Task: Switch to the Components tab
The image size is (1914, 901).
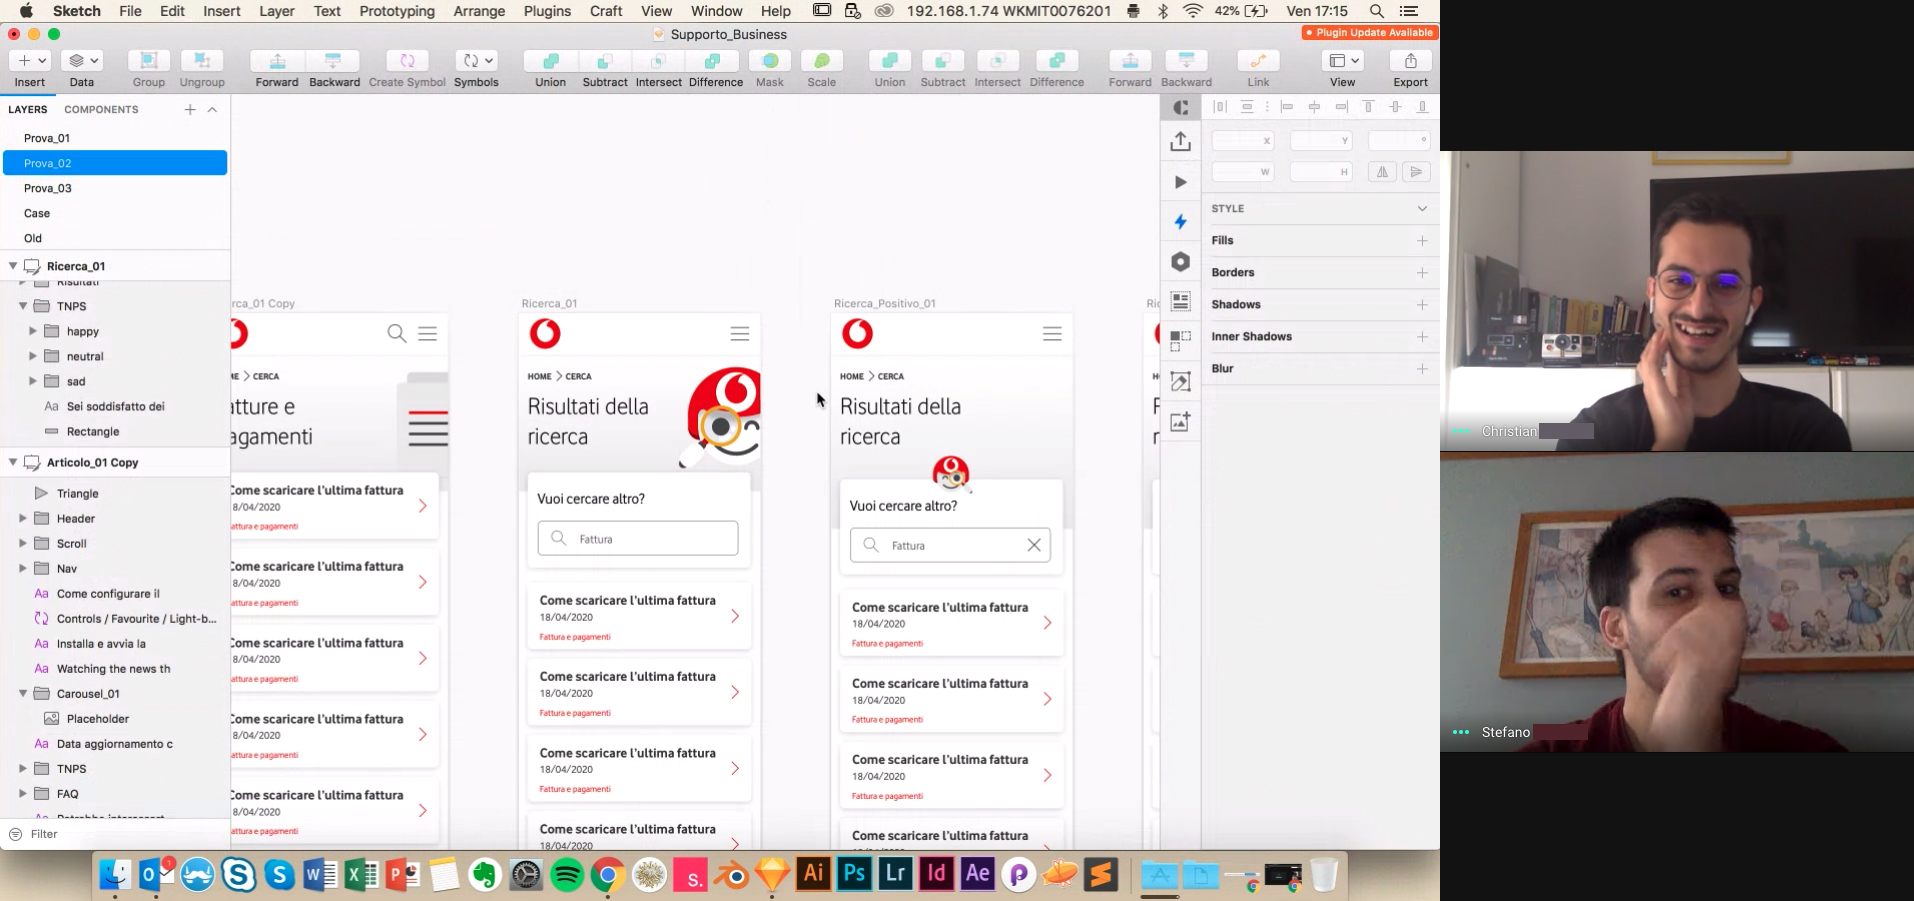Action: pyautogui.click(x=101, y=110)
